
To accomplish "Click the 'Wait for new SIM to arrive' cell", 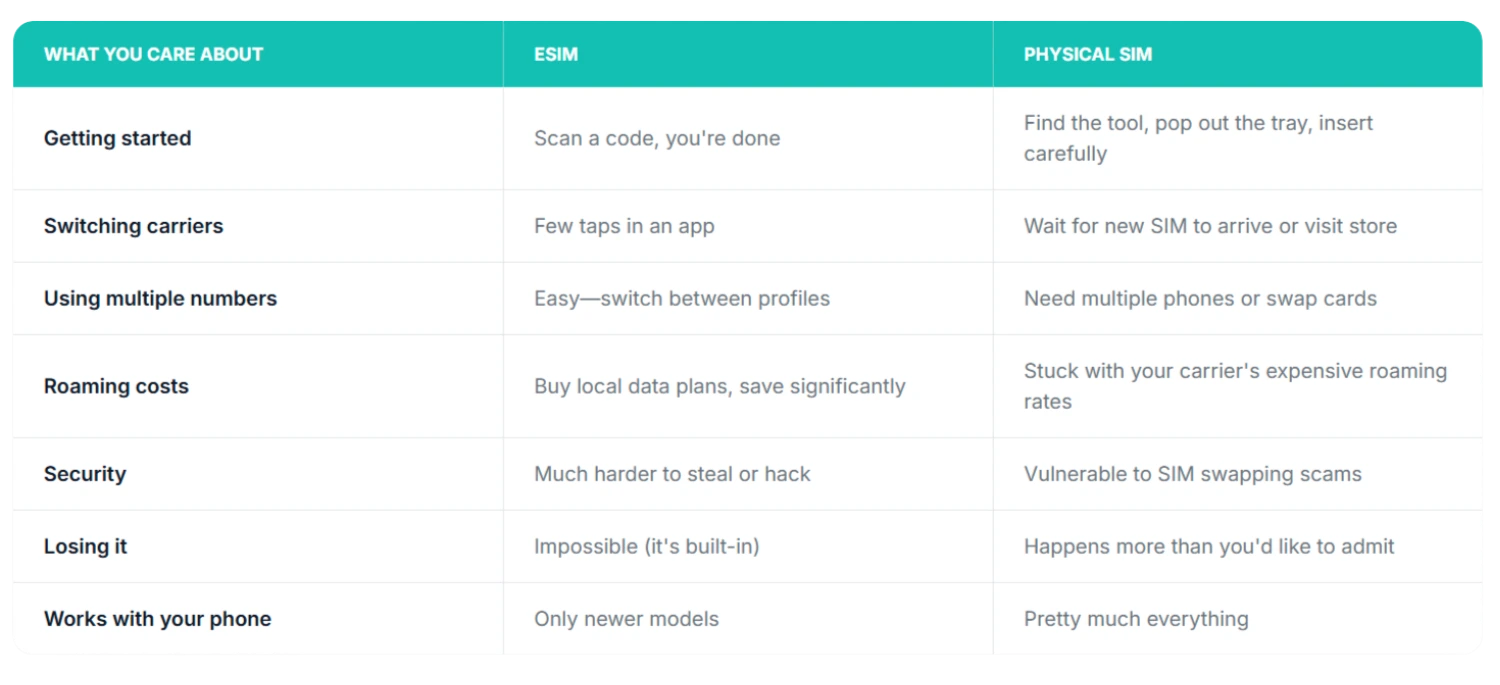I will (1210, 226).
